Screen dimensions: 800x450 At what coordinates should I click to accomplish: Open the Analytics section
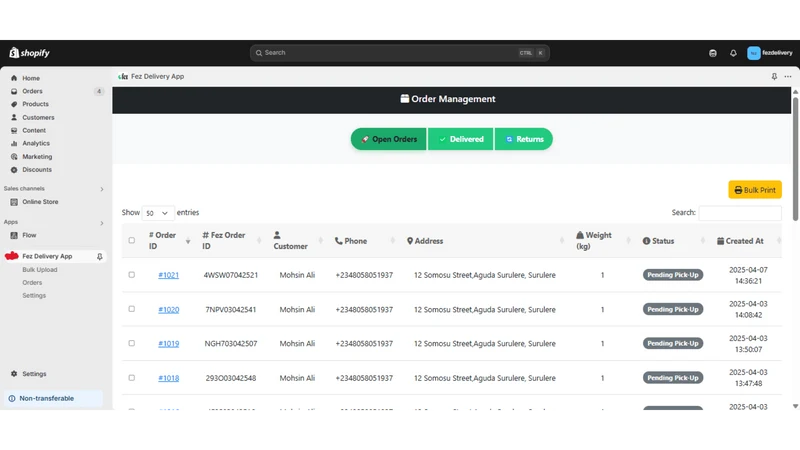click(x=36, y=143)
